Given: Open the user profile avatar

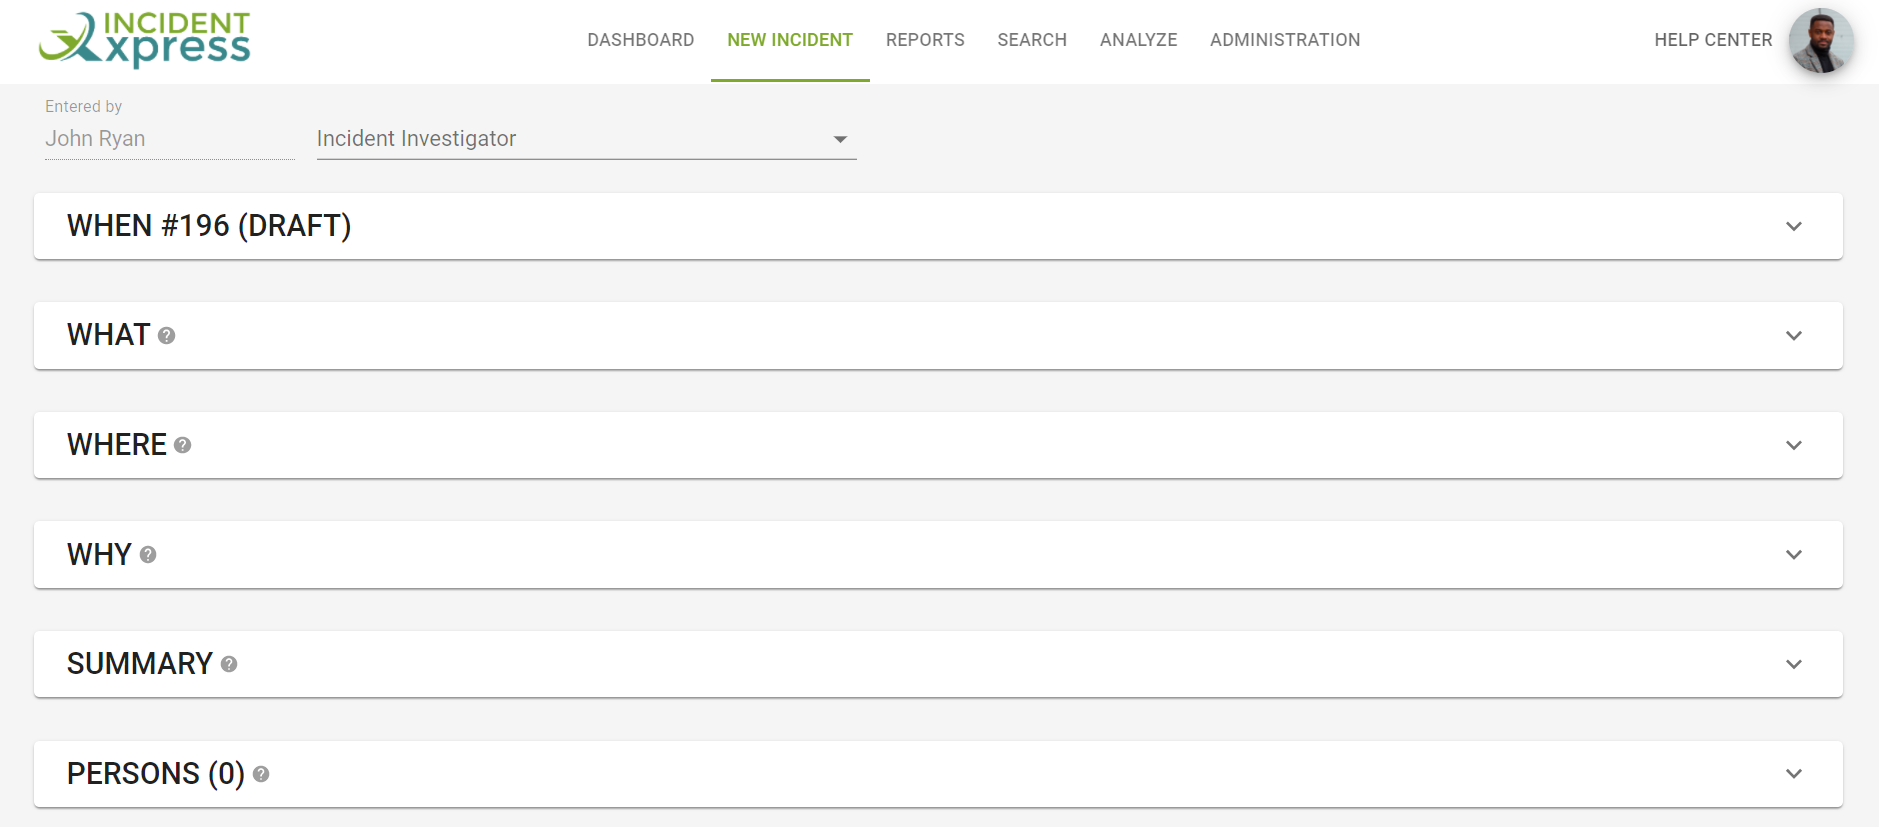Looking at the screenshot, I should [x=1821, y=40].
